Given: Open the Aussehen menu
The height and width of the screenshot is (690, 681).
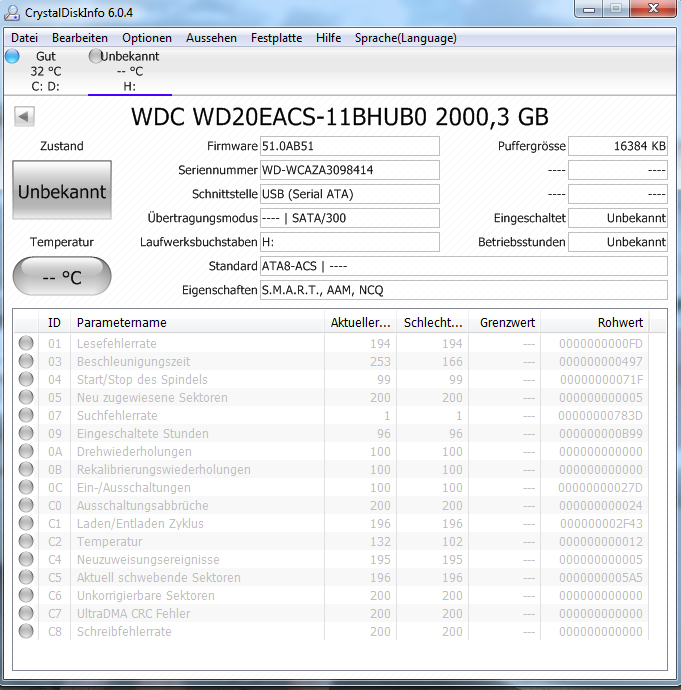Looking at the screenshot, I should pos(211,38).
